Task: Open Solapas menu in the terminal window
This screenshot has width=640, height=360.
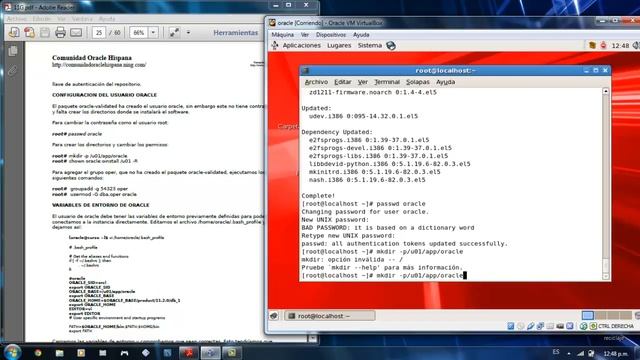Action: [418, 82]
